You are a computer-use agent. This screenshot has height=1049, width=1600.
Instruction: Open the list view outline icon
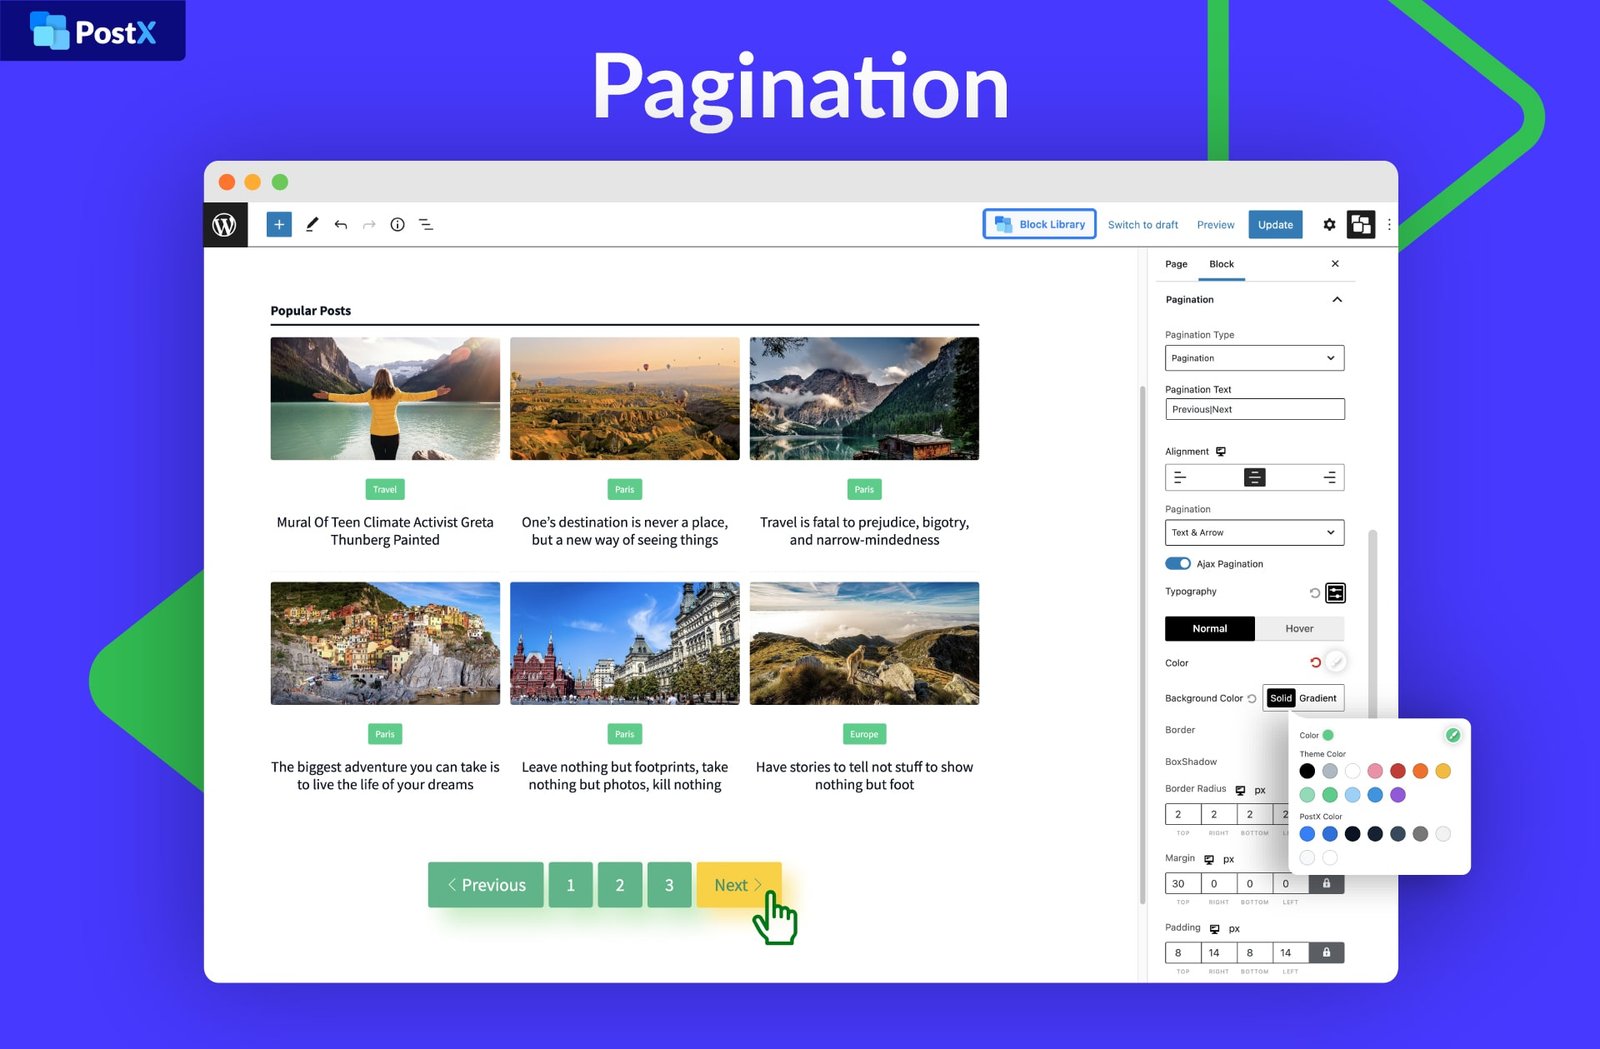coord(426,225)
